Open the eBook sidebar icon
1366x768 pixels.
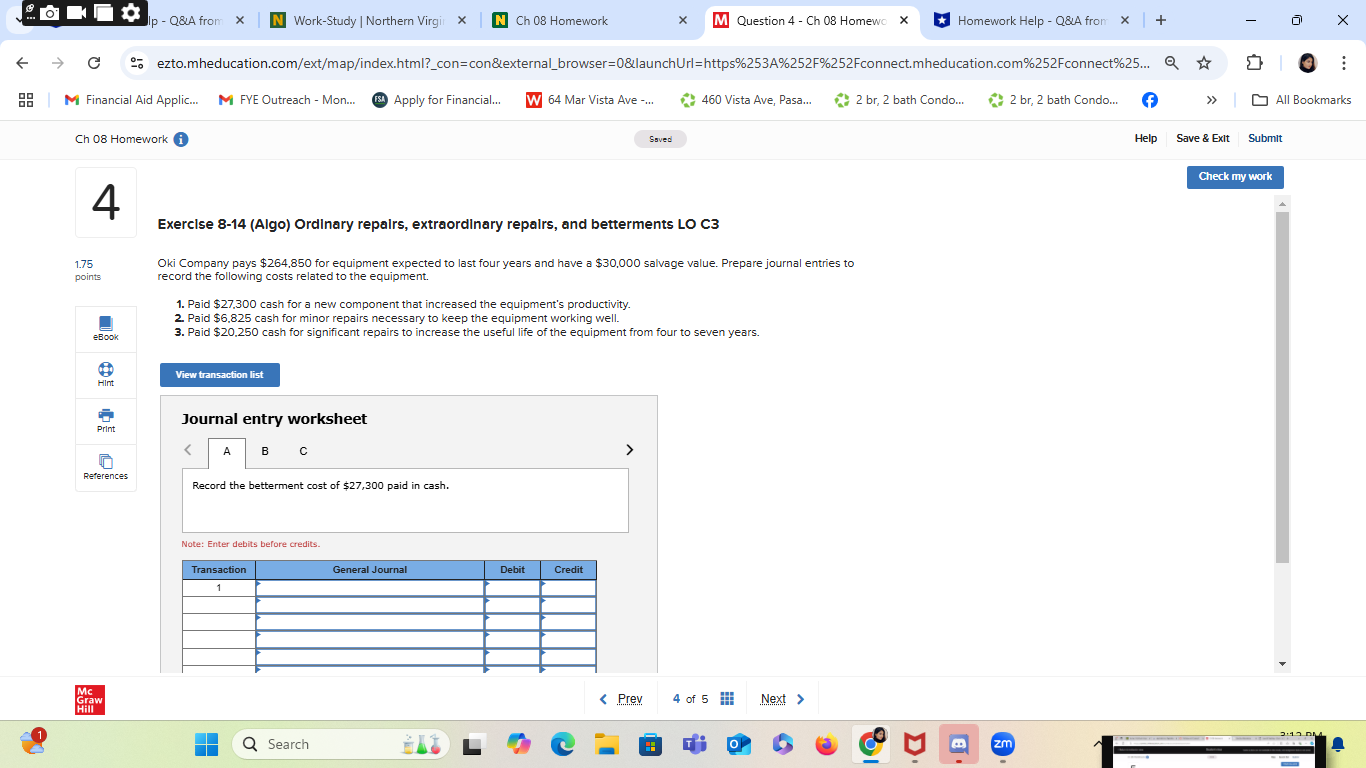click(106, 324)
